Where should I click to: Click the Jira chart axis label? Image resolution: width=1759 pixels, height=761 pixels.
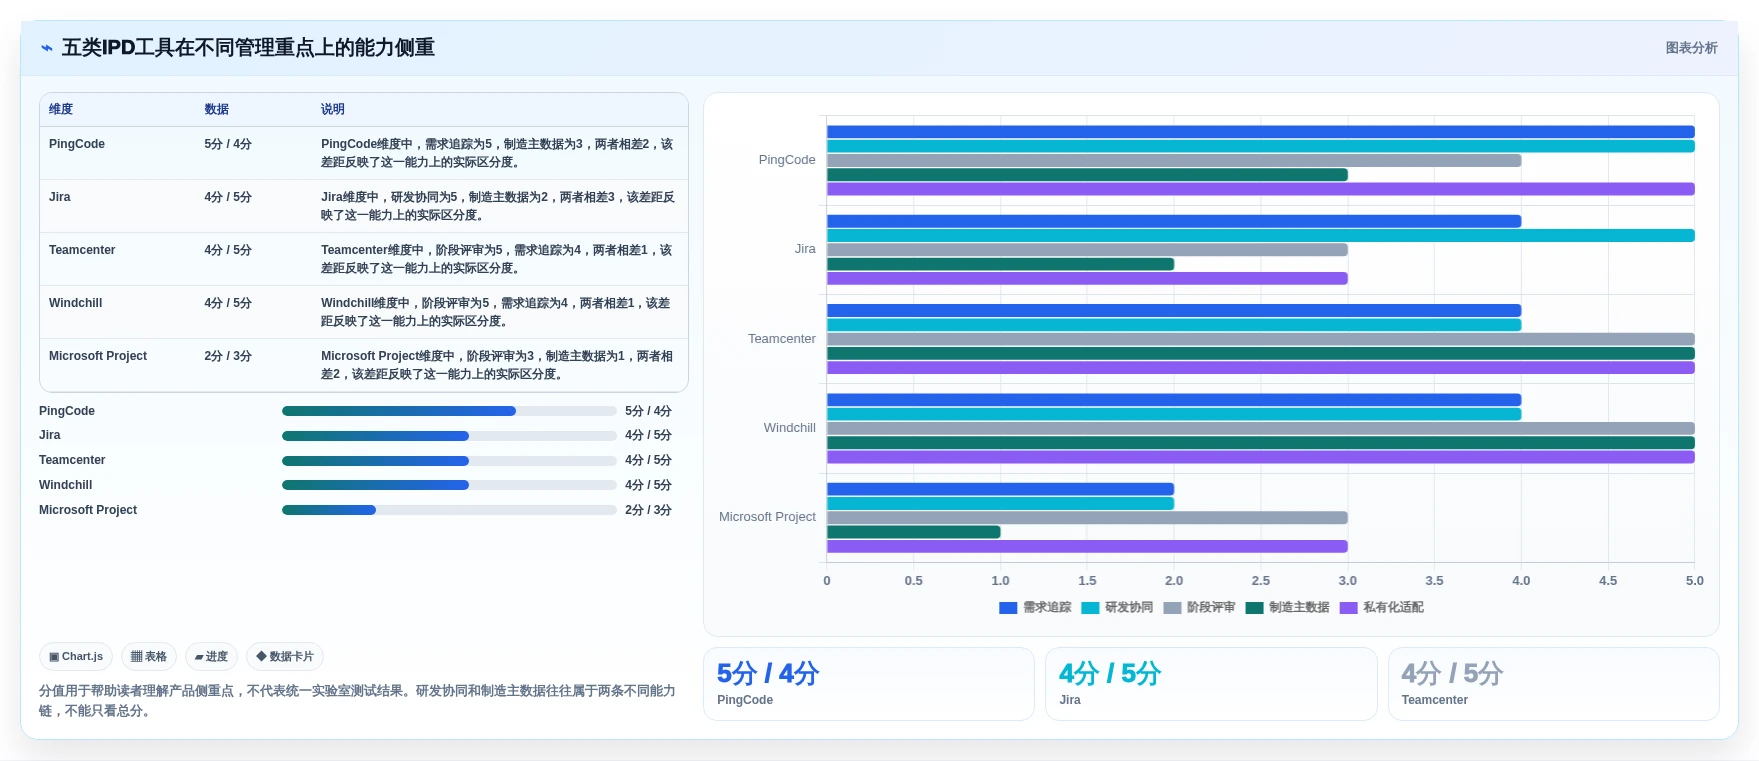(805, 249)
